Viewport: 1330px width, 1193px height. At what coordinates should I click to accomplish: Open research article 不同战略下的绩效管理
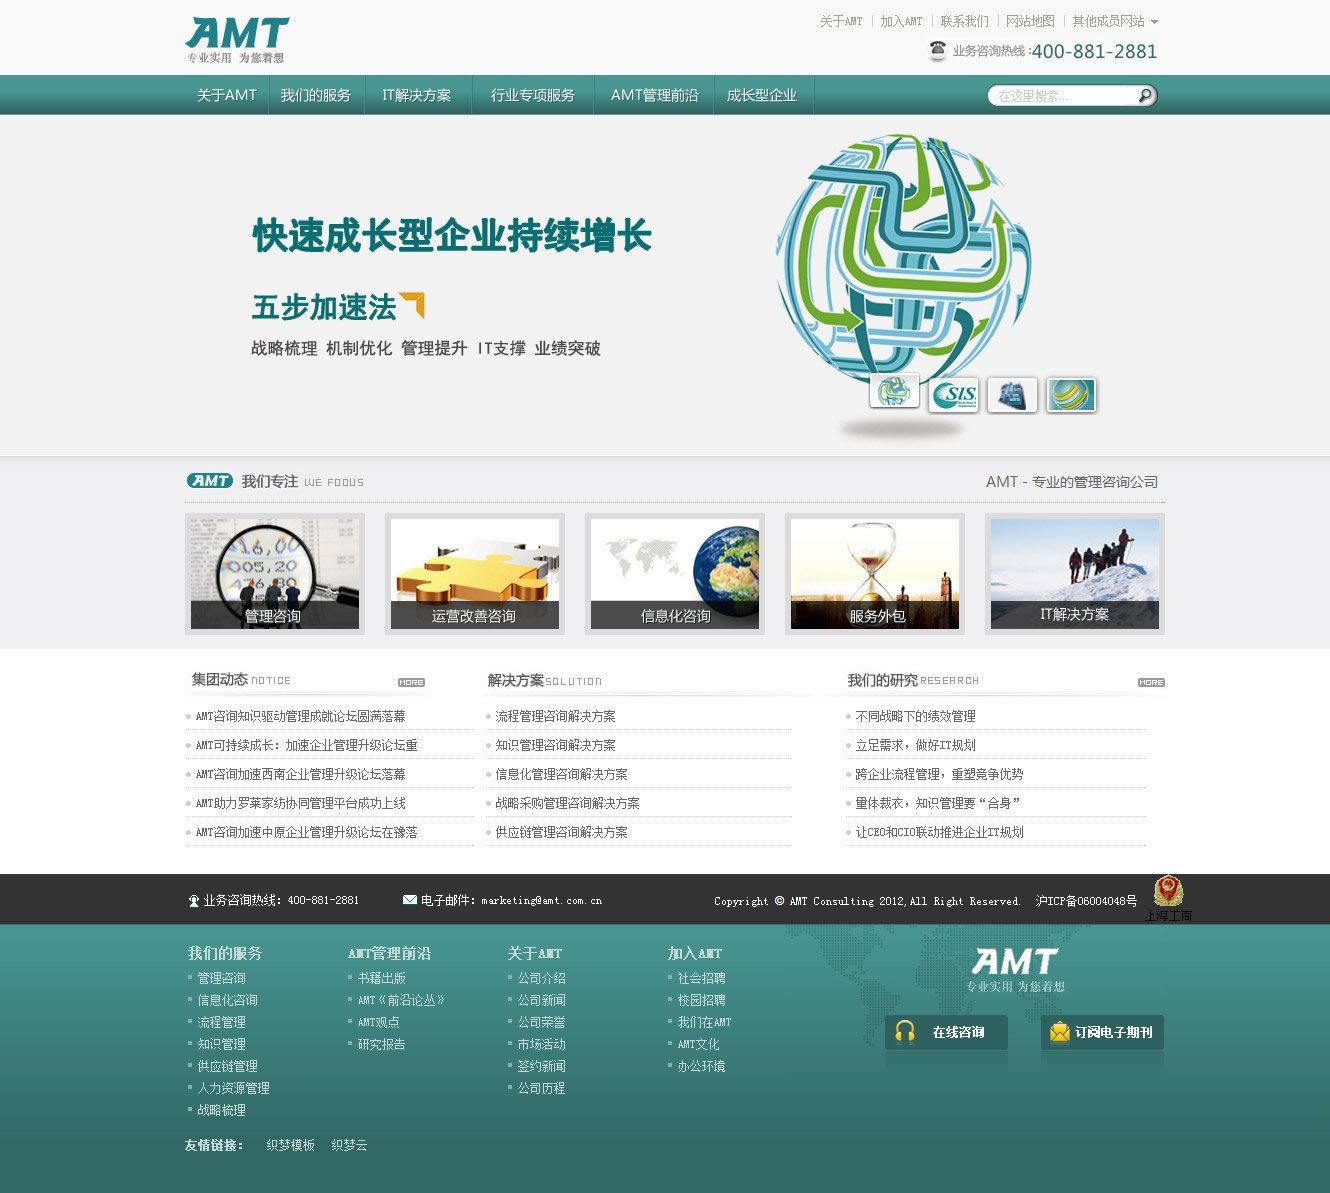click(x=915, y=716)
